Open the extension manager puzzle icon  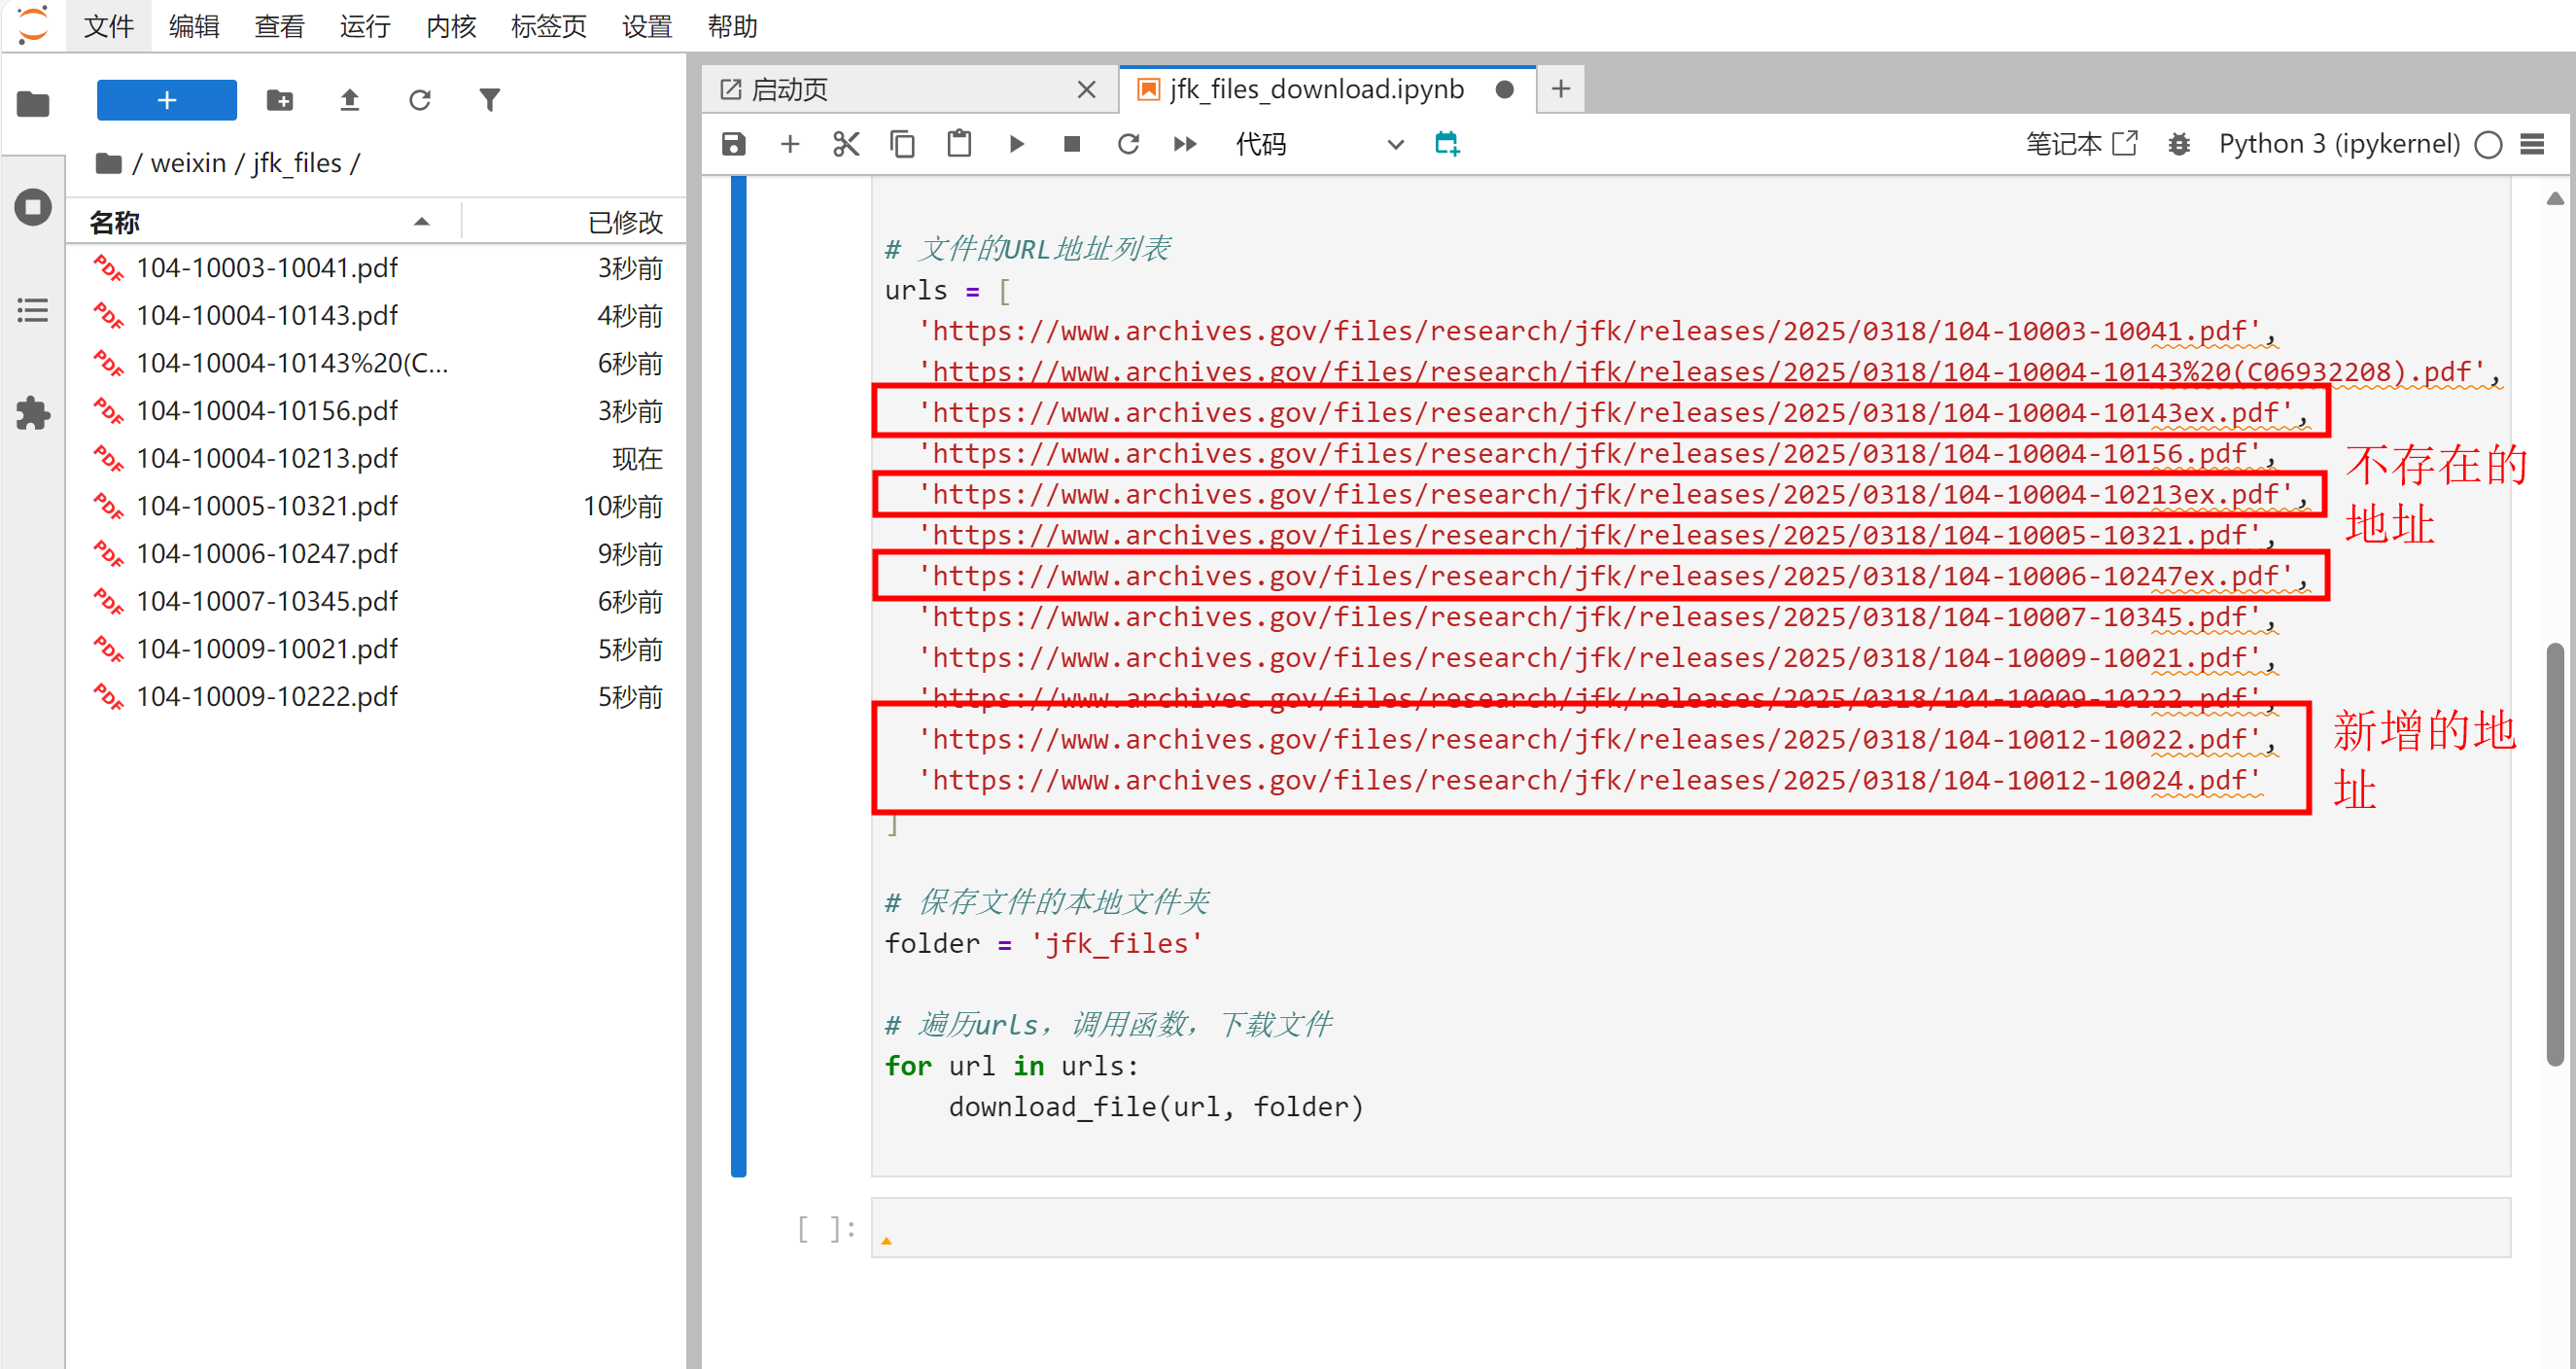pyautogui.click(x=33, y=412)
